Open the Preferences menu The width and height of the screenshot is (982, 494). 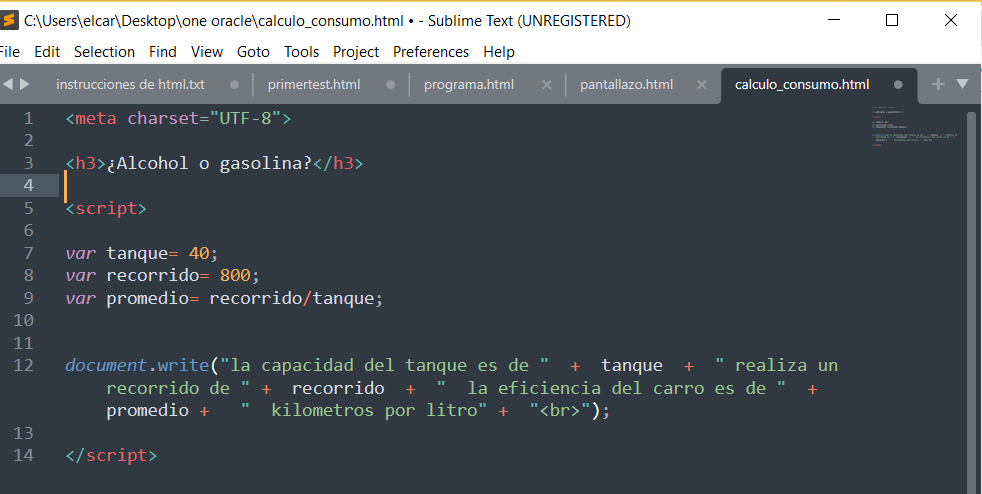pyautogui.click(x=431, y=52)
